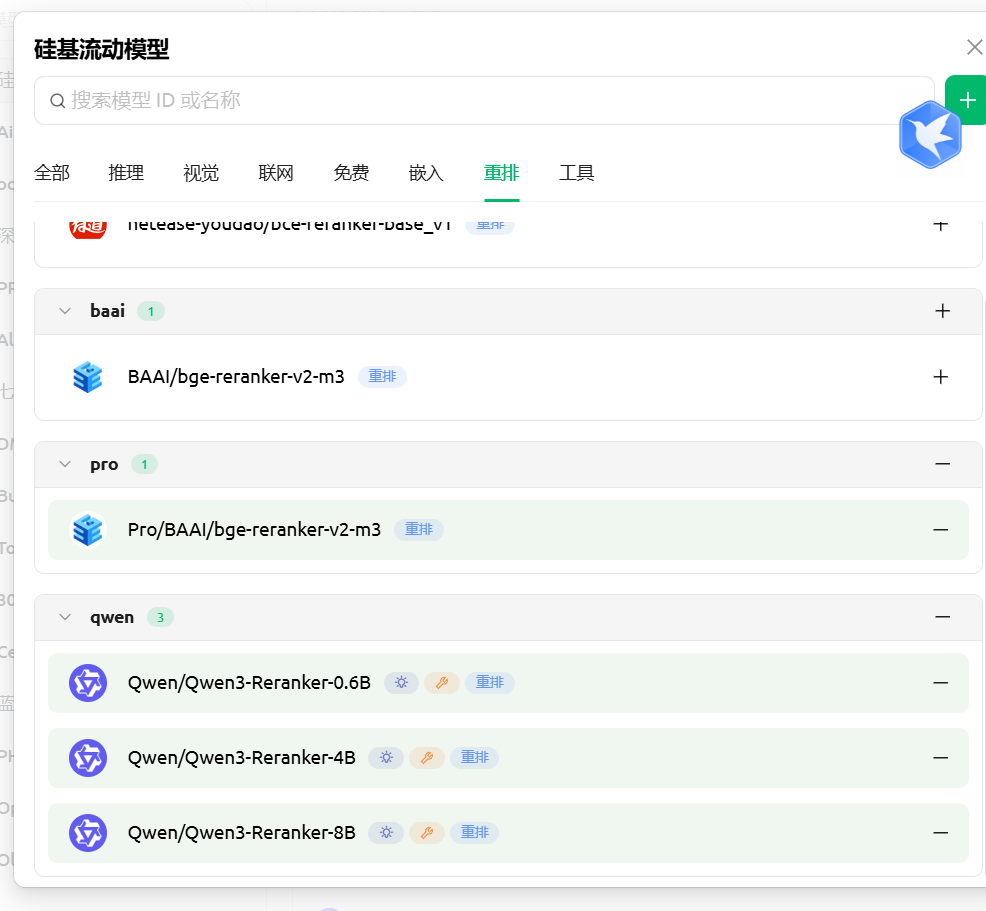Add all models in baai group

[x=942, y=311]
